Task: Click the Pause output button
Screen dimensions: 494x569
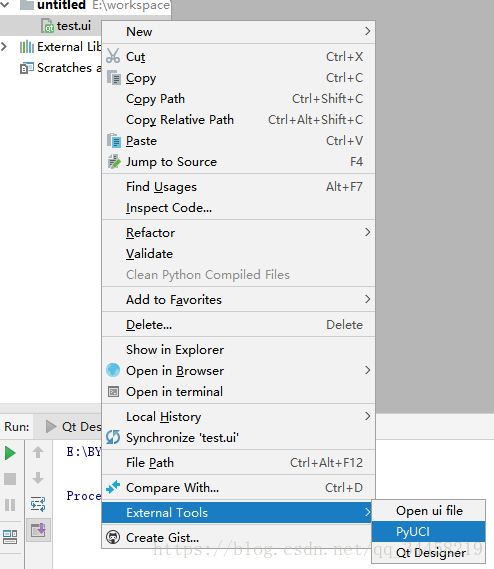Action: coord(10,505)
